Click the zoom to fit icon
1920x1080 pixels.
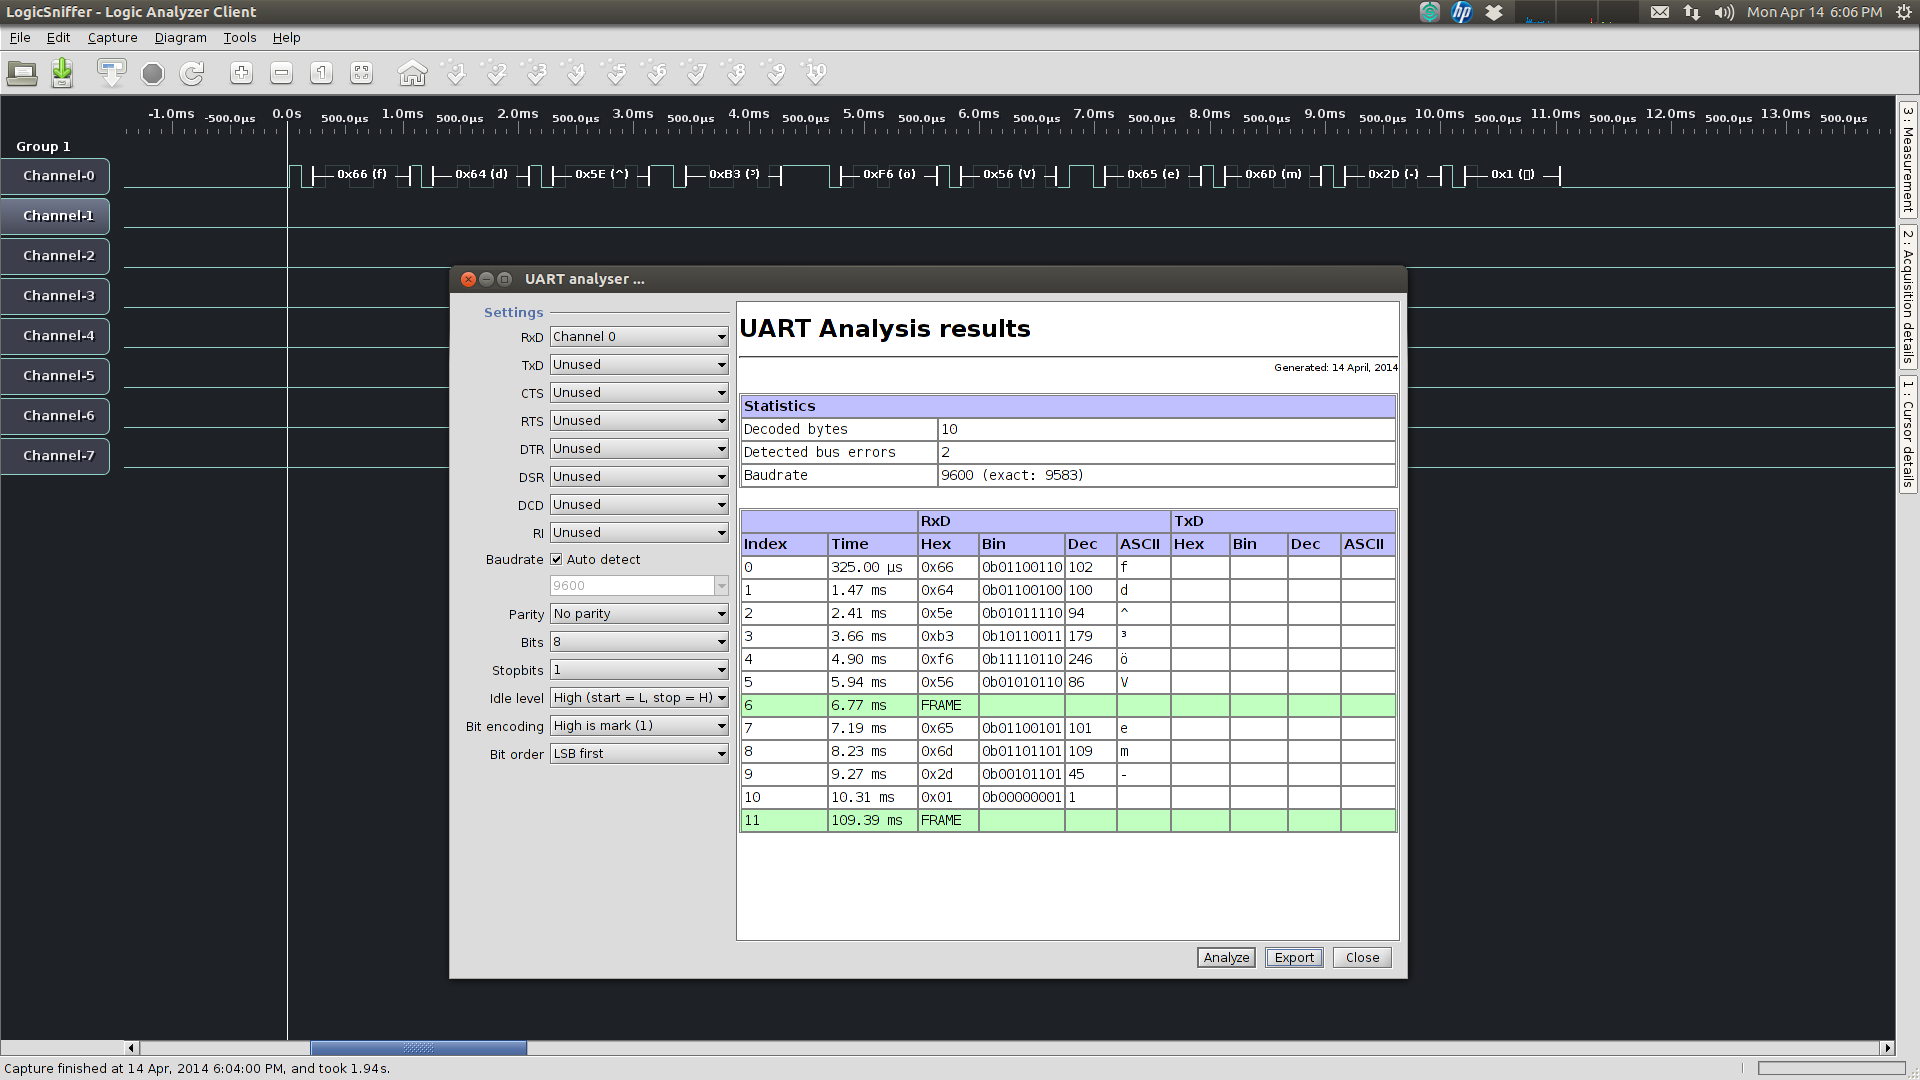[361, 73]
